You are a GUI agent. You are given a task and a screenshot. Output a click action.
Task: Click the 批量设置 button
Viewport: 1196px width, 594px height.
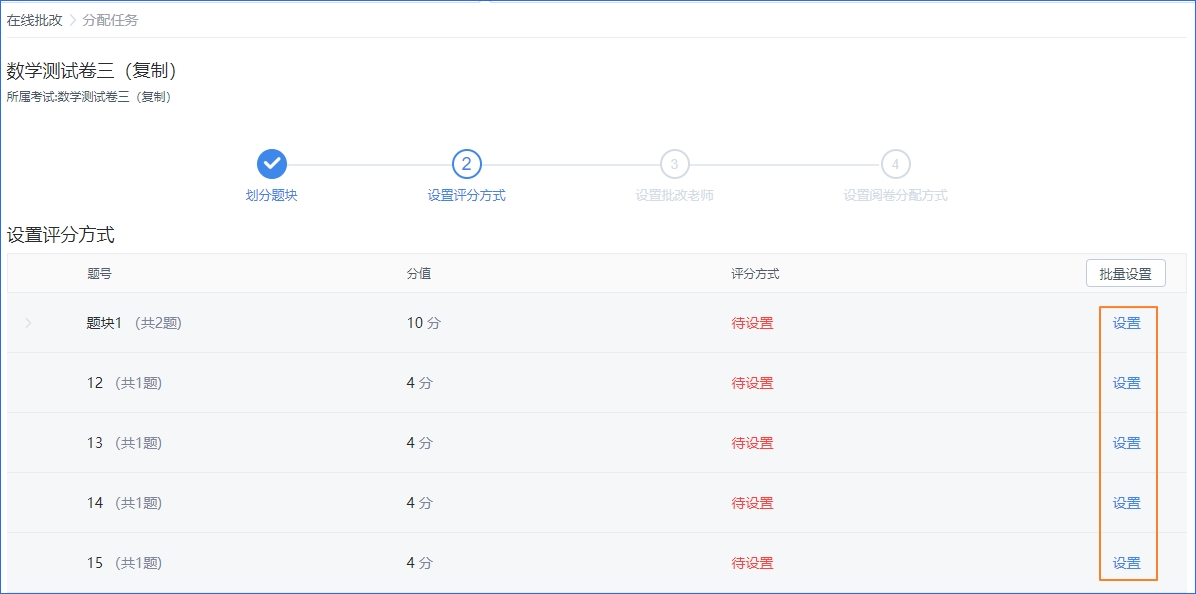(x=1126, y=274)
